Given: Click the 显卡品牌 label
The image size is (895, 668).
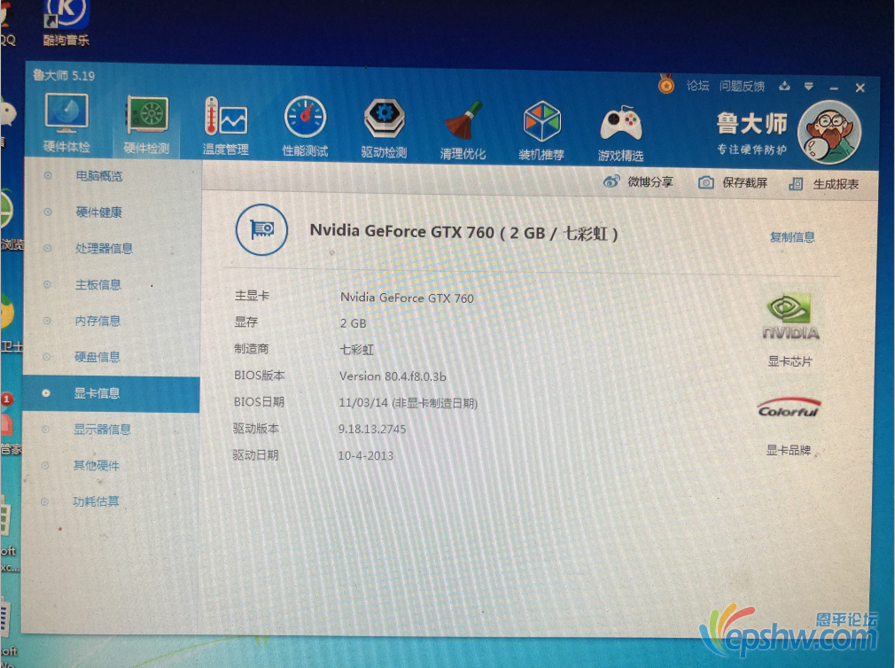Looking at the screenshot, I should pyautogui.click(x=788, y=450).
